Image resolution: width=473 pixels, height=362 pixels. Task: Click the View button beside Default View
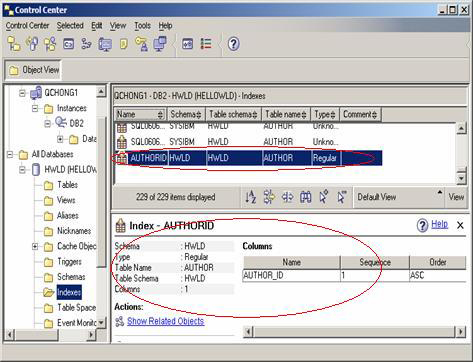pos(456,197)
